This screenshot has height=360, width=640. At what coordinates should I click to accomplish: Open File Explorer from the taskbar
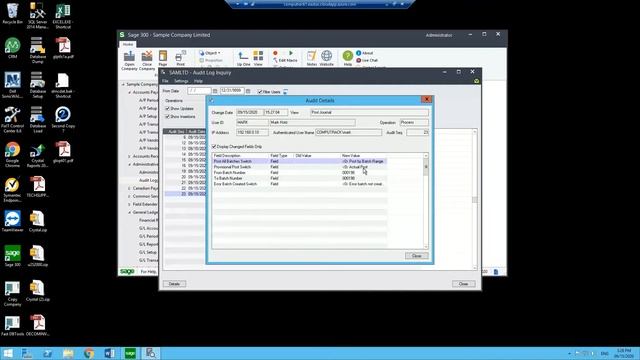click(x=68, y=353)
